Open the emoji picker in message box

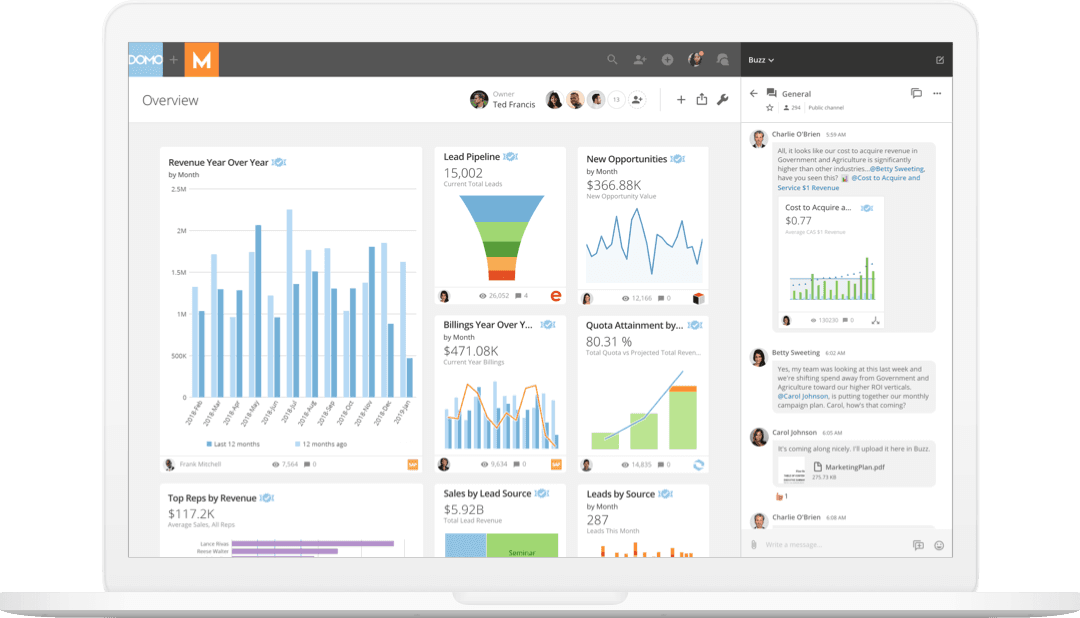coord(938,545)
